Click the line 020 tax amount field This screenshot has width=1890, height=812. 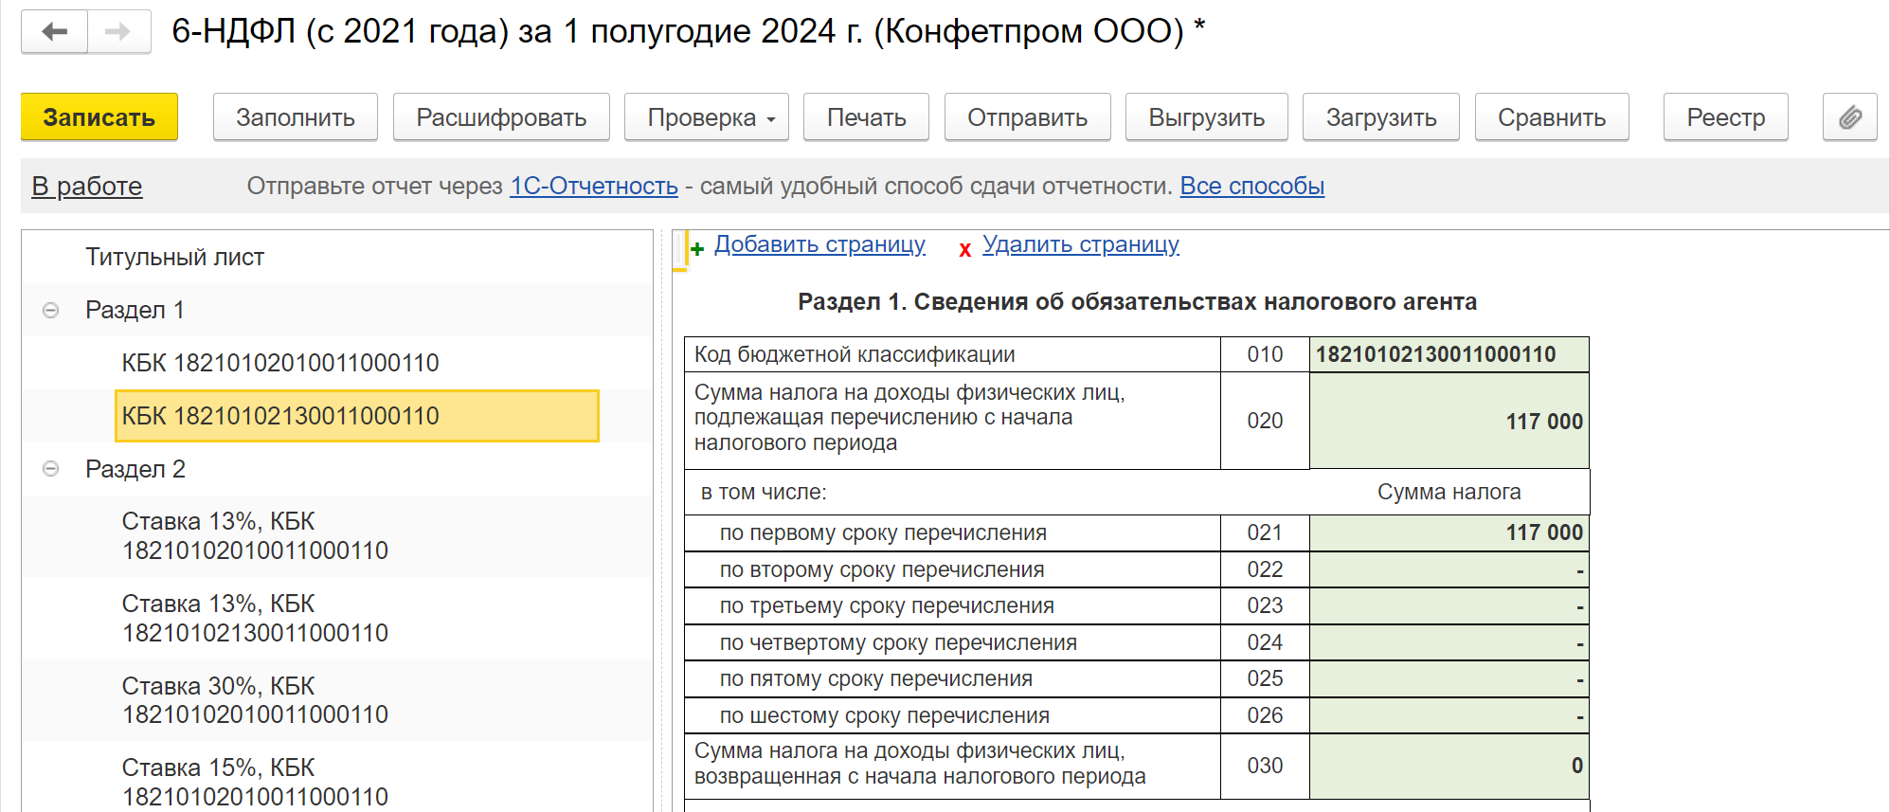1449,421
